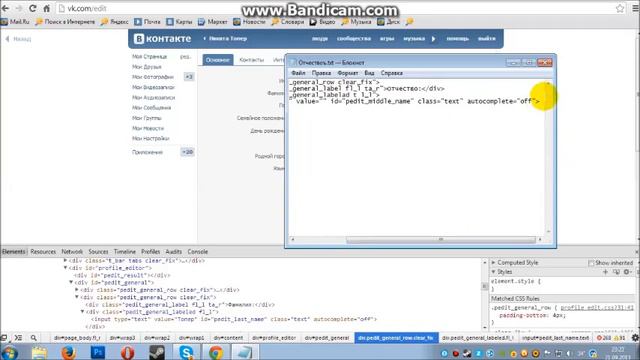Open Мои Сообщения in VK sidebar
Image resolution: width=640 pixels, height=360 pixels.
coord(151,108)
